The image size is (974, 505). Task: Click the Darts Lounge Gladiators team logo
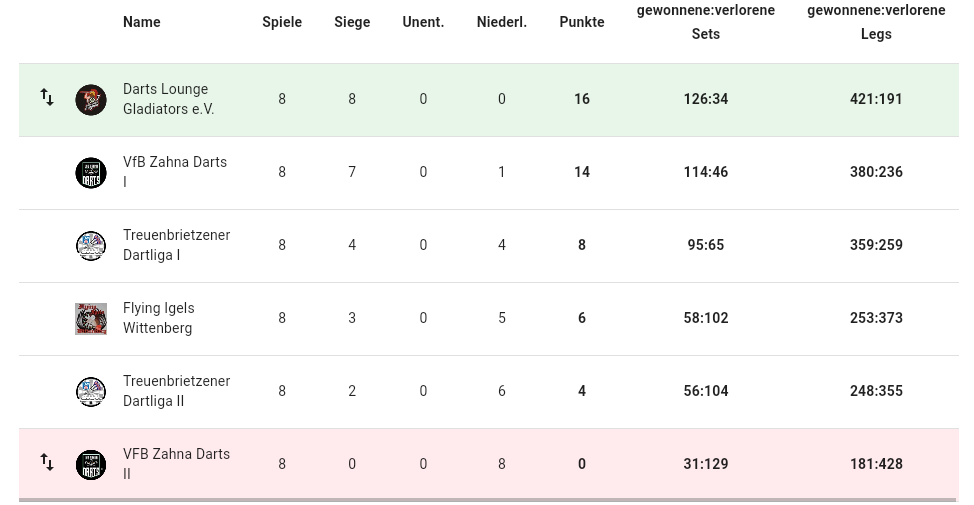pos(91,99)
